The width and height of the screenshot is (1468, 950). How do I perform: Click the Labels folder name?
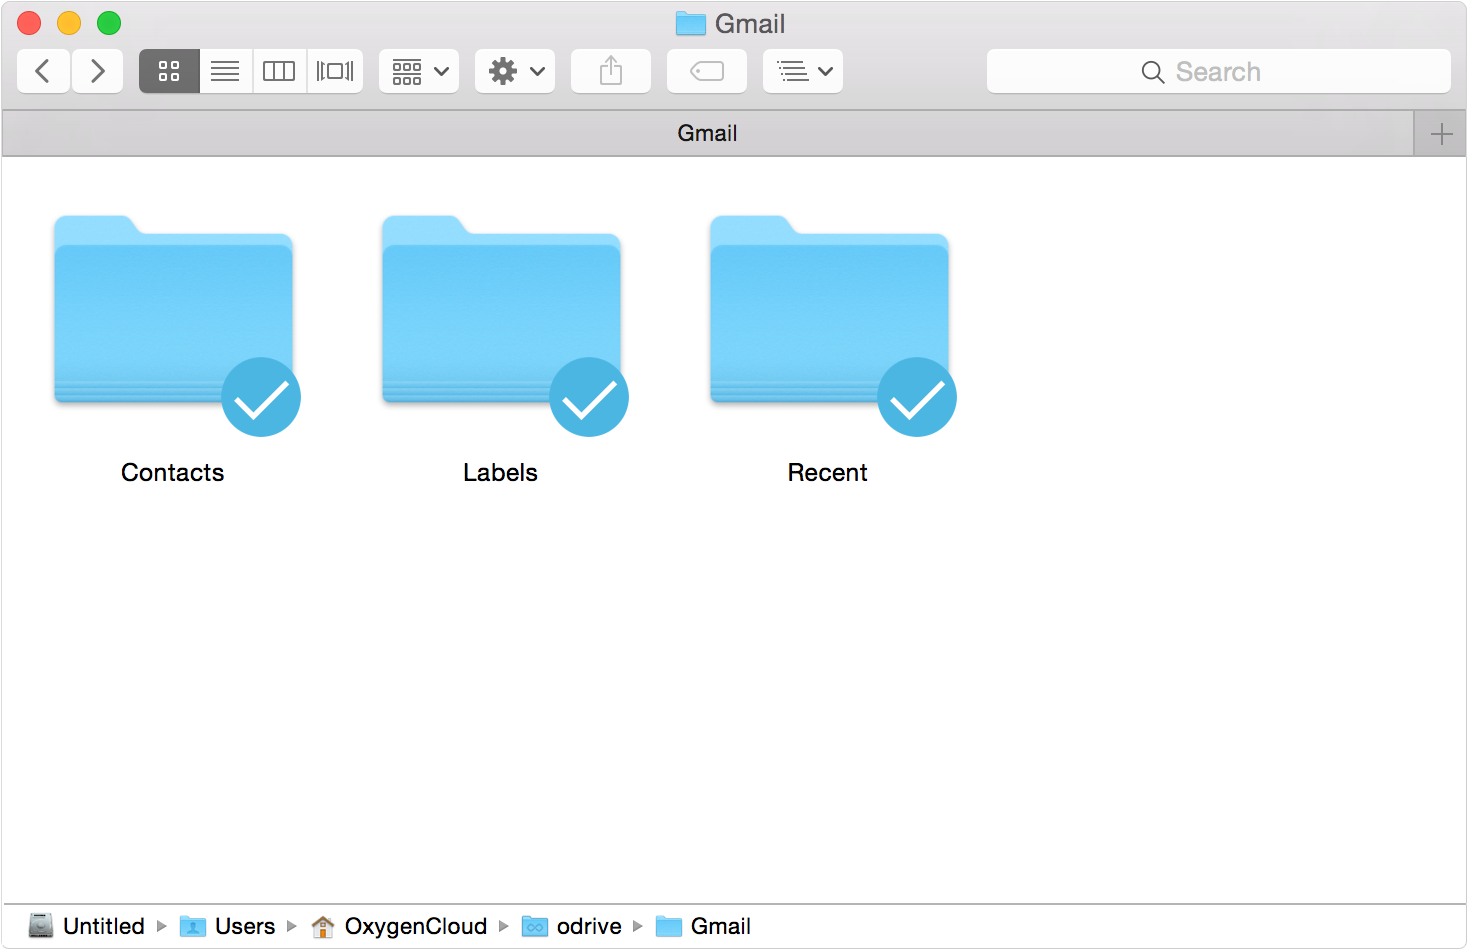pos(501,473)
